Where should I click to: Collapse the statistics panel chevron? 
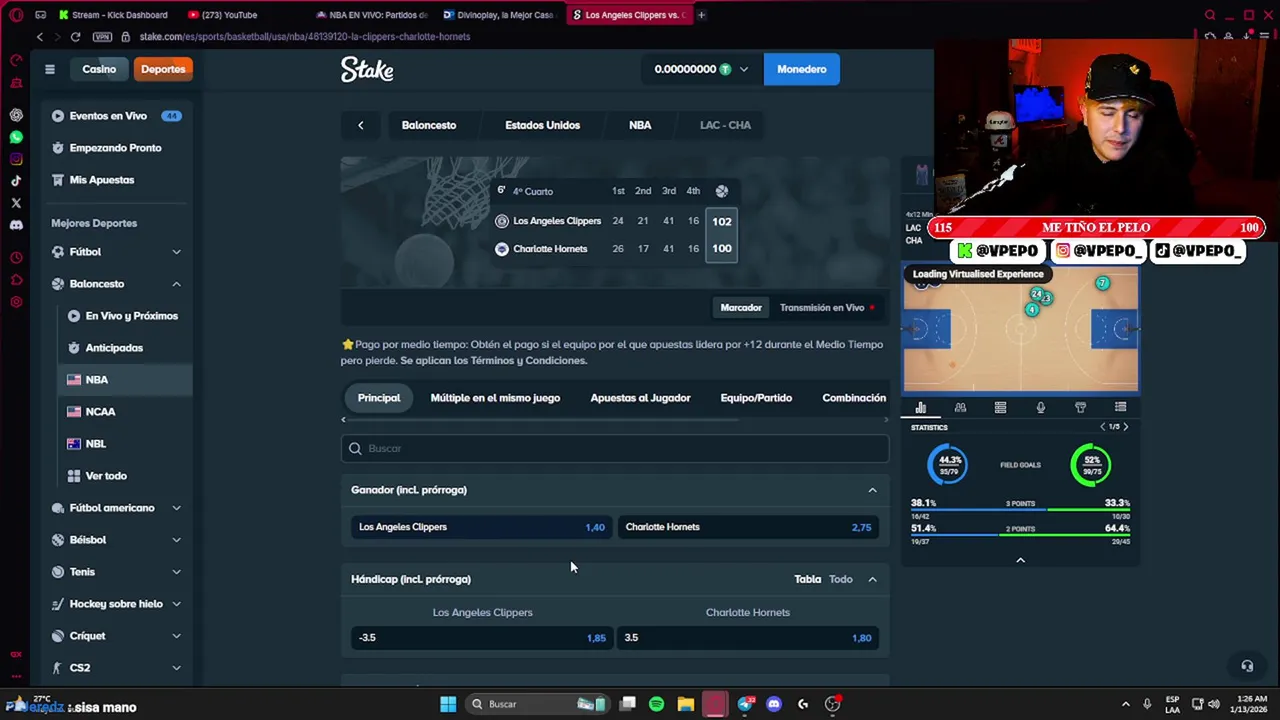[1020, 560]
